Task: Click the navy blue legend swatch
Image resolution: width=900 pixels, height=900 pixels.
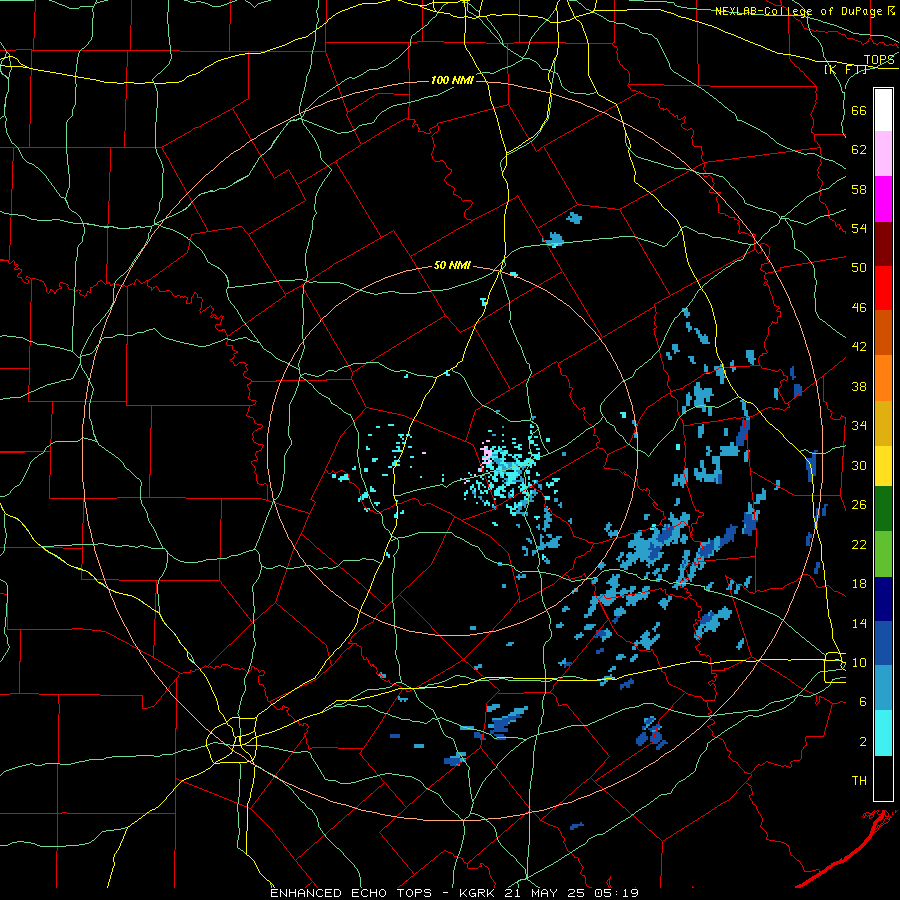Action: click(x=883, y=599)
